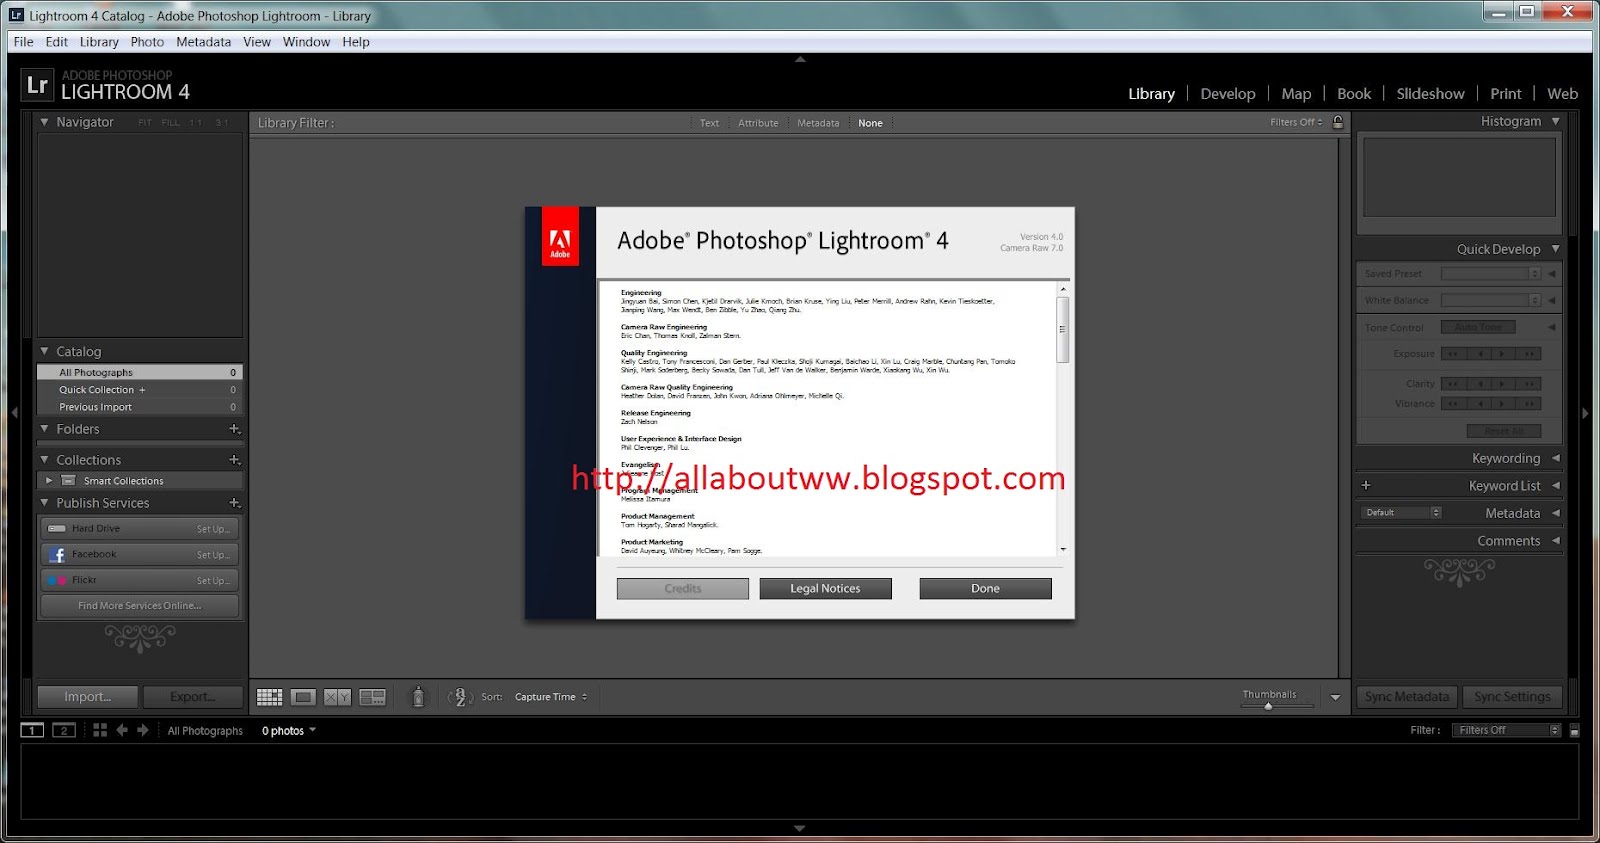Switch to the Develop module
Viewport: 1600px width, 843px height.
pos(1227,93)
